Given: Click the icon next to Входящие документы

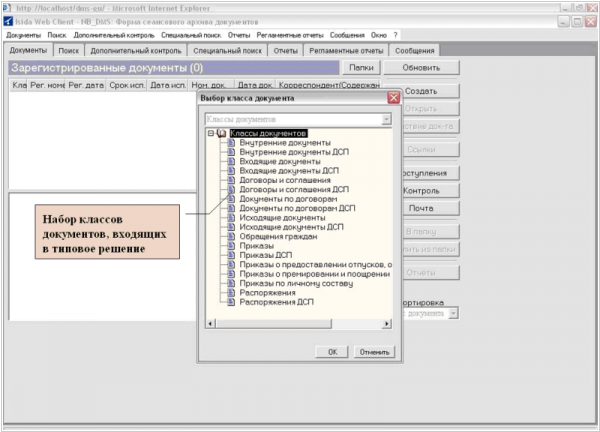Looking at the screenshot, I should point(231,161).
